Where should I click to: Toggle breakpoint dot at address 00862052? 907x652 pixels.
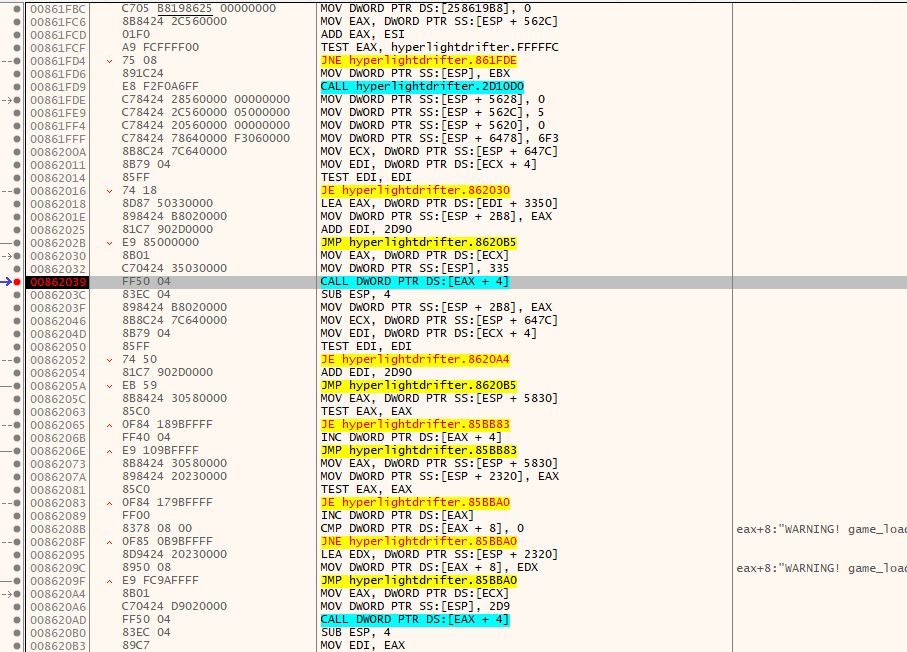pos(19,360)
